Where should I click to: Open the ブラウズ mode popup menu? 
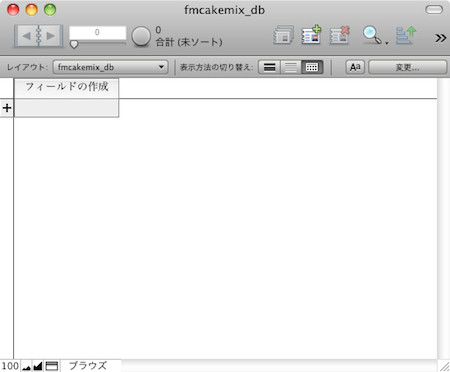(88, 366)
